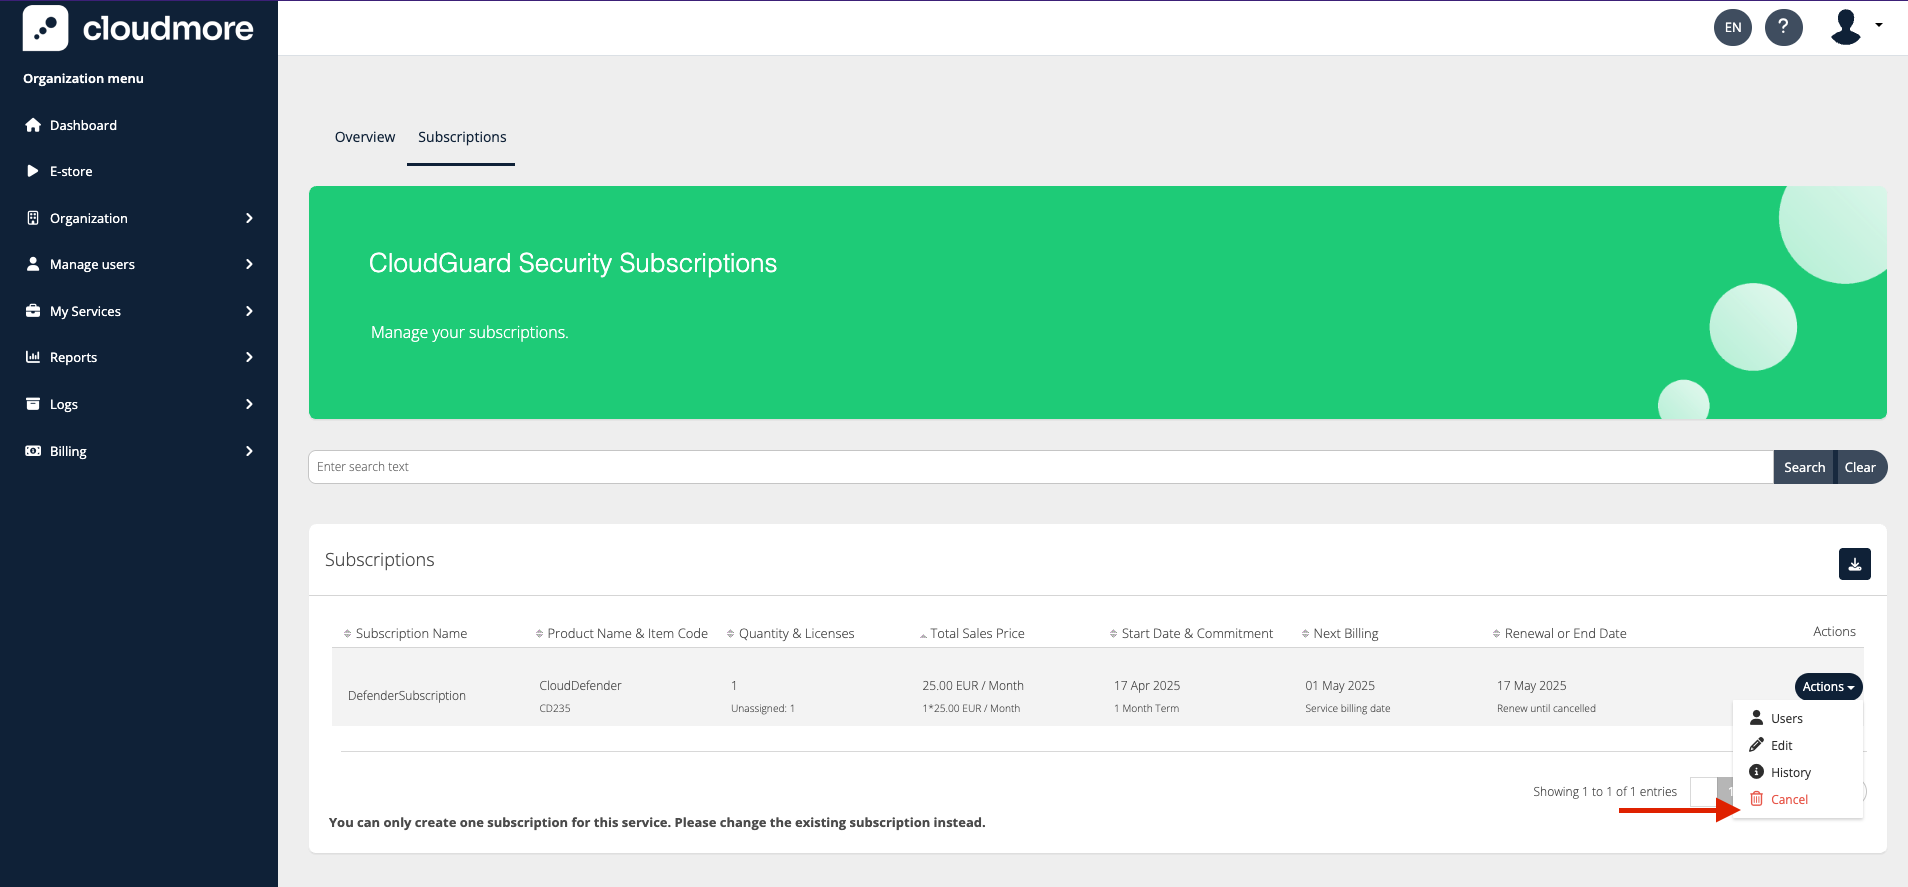This screenshot has width=1908, height=887.
Task: Click the trash icon beside Cancel
Action: point(1756,799)
